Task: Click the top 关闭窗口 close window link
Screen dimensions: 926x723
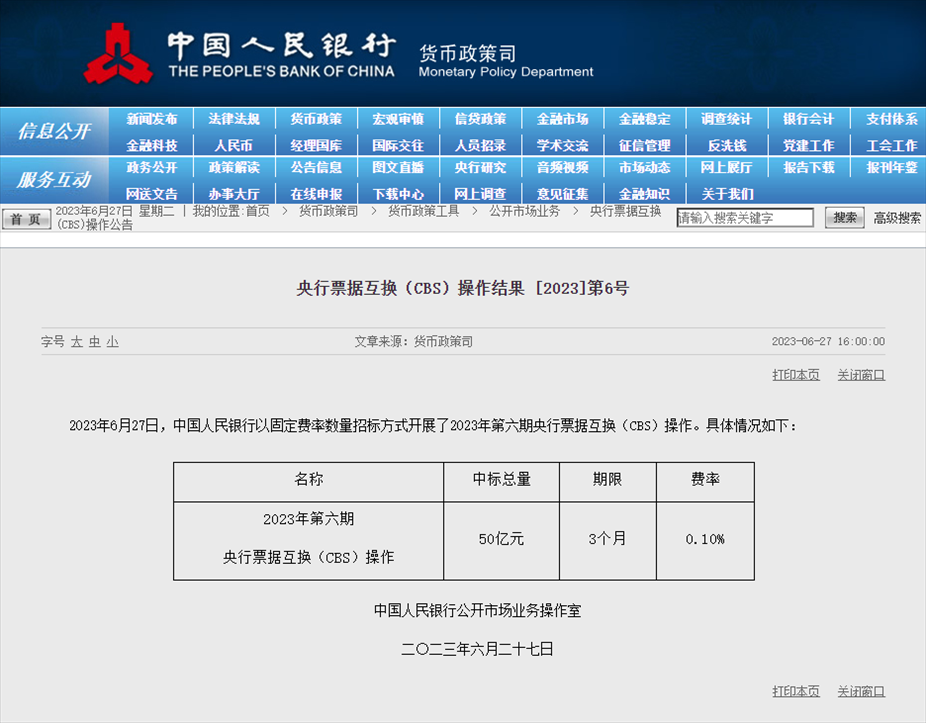Action: tap(861, 375)
